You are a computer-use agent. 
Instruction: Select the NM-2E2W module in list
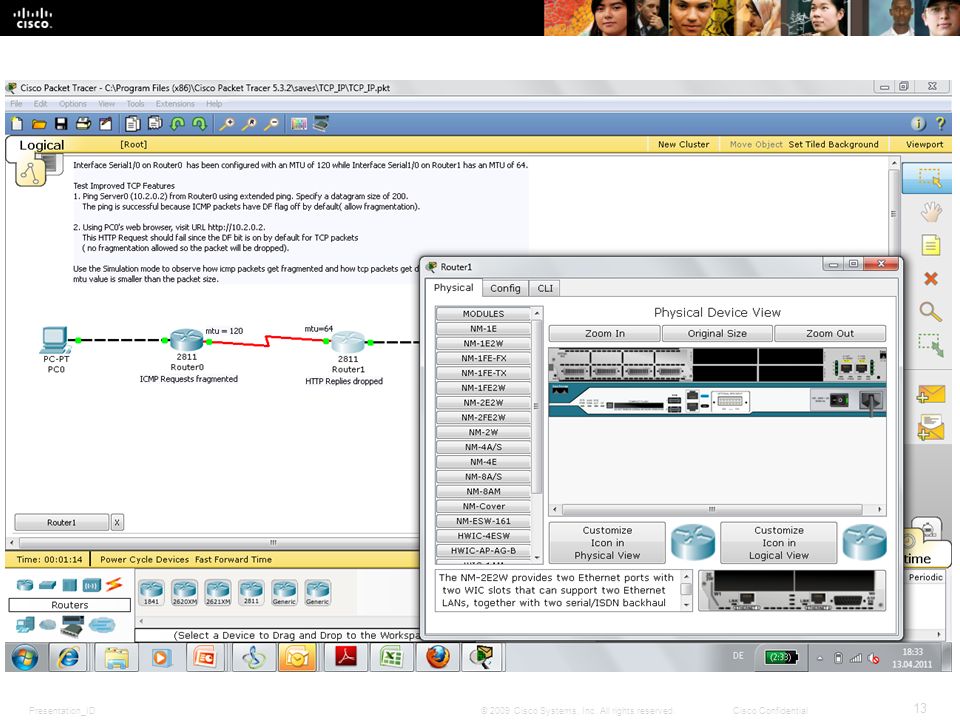coord(483,403)
